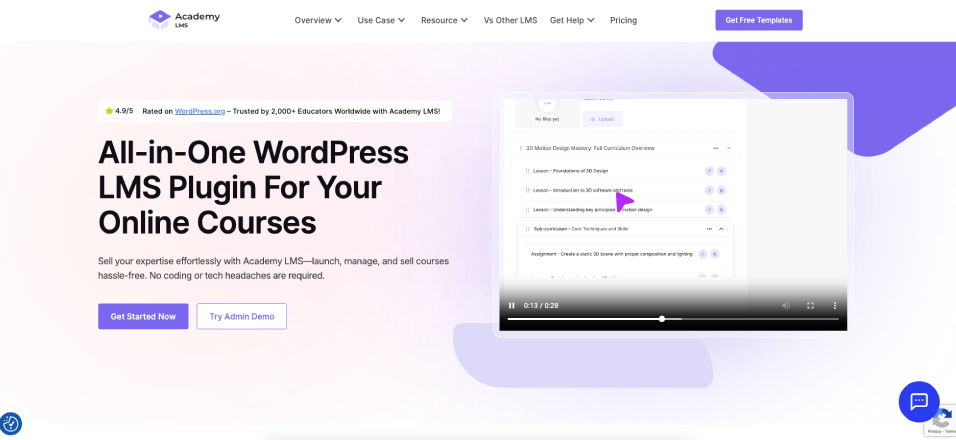The image size is (956, 440).
Task: Go to Vs Other LMS page
Action: coord(510,20)
